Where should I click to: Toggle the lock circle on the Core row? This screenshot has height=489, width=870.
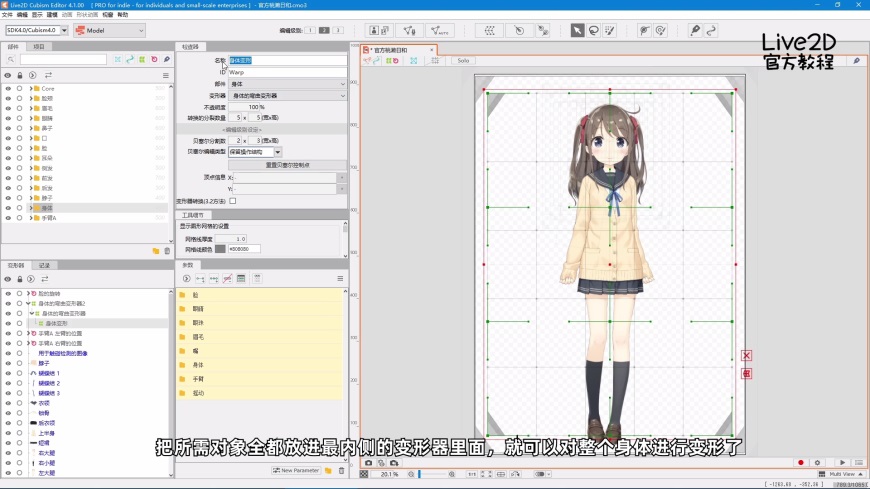[19, 89]
